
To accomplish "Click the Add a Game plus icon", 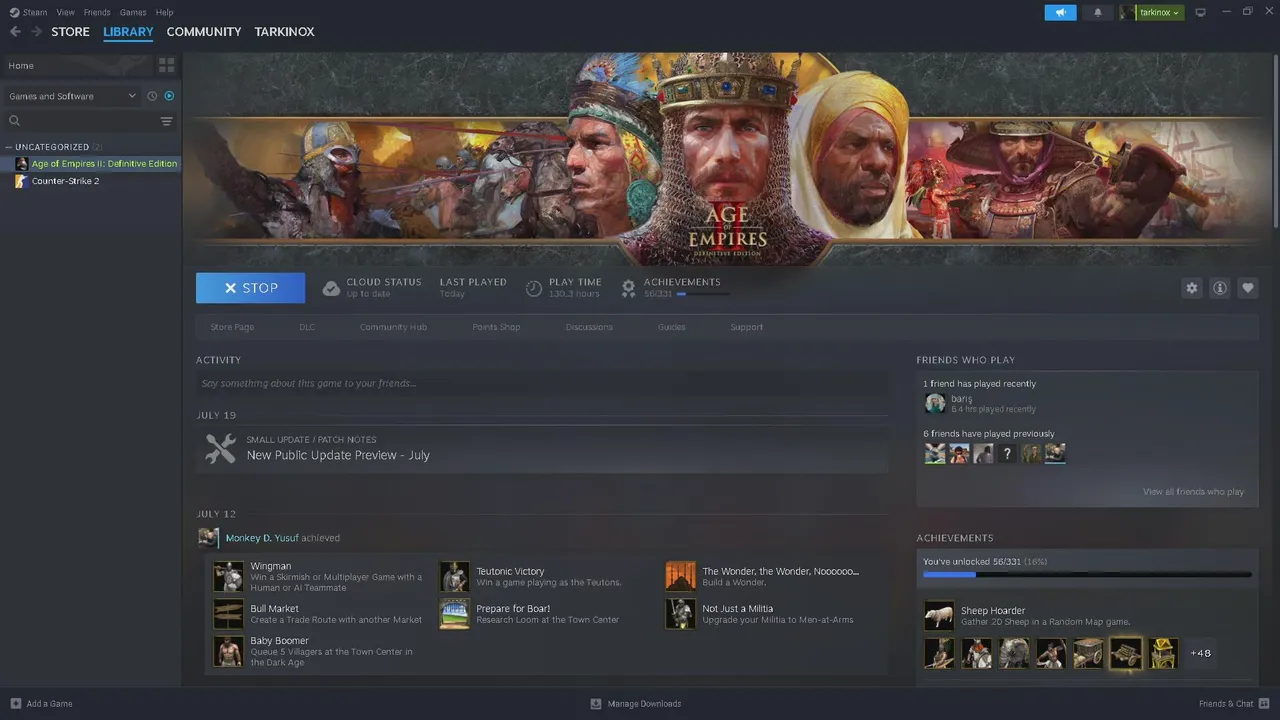I will [15, 703].
